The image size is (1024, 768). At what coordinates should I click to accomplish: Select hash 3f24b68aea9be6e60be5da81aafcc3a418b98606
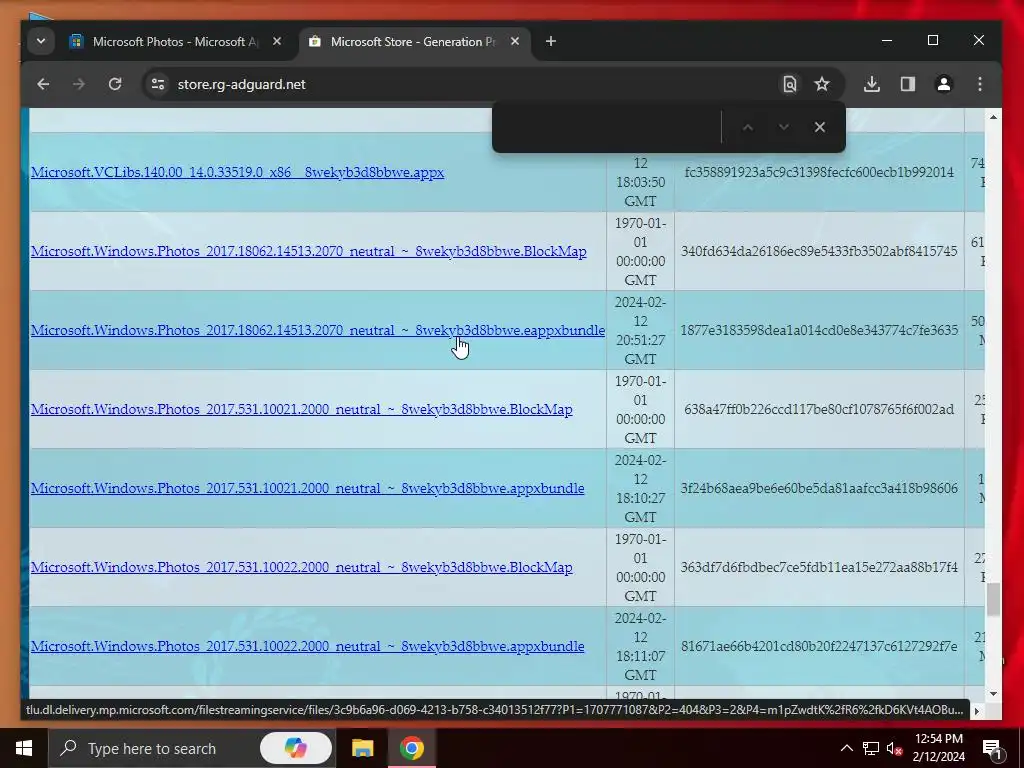point(819,488)
